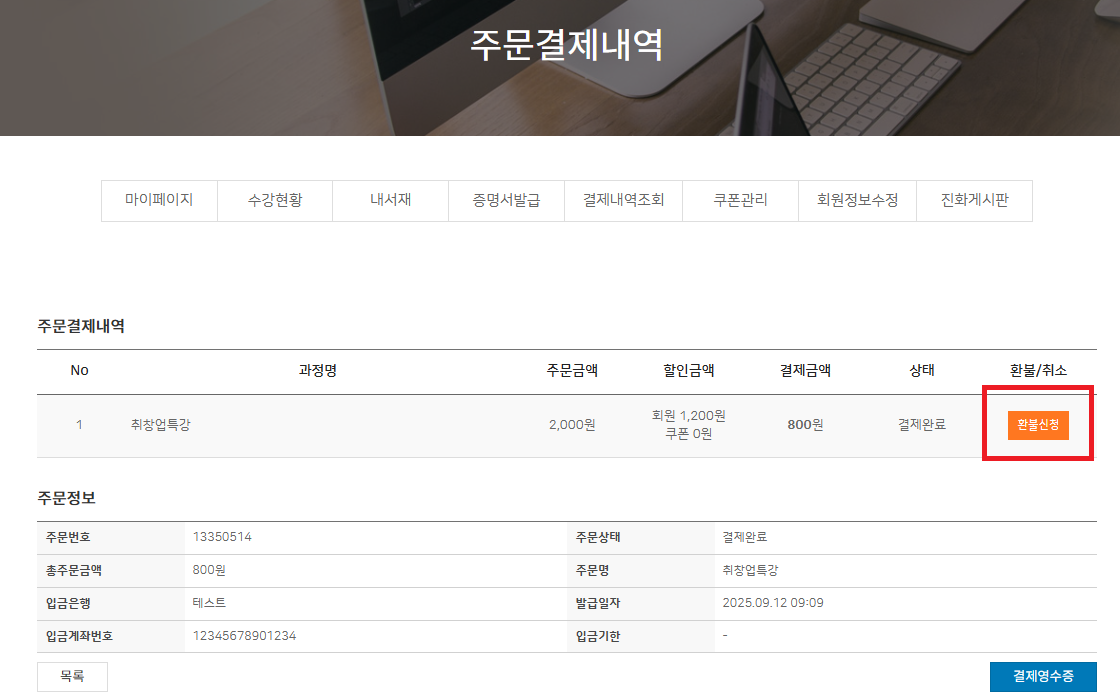
Task: Click the 결제완료 status in the order row
Action: [x=921, y=424]
